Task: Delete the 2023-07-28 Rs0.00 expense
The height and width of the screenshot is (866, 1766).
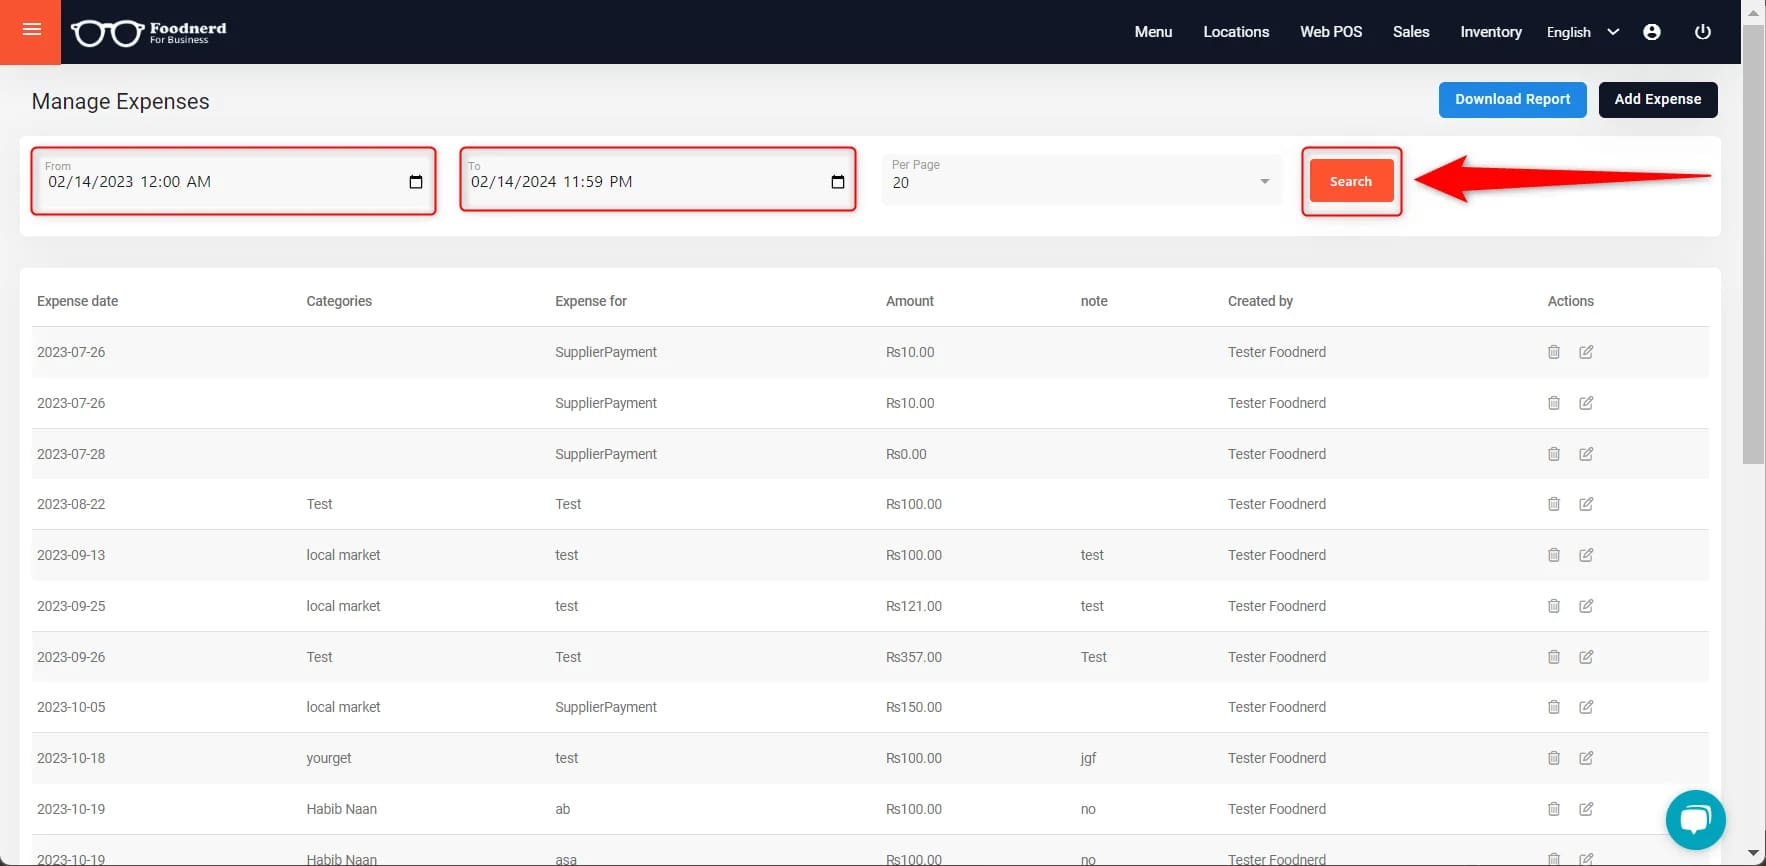Action: click(x=1554, y=454)
